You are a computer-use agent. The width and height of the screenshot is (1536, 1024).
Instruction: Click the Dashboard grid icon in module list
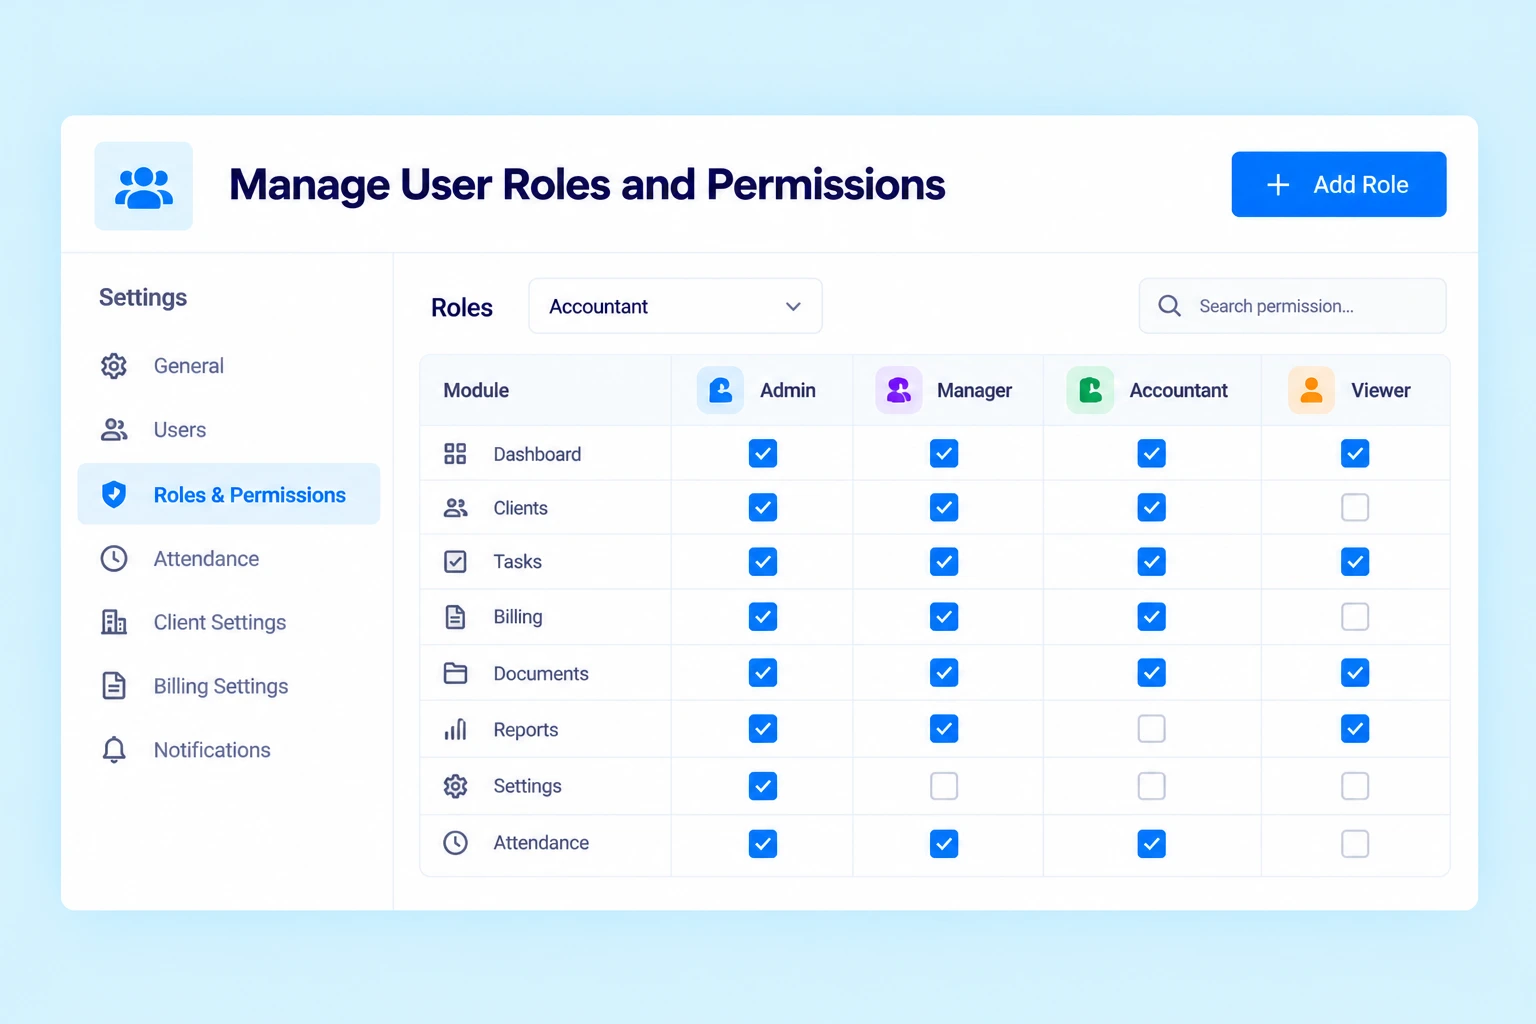pyautogui.click(x=455, y=454)
